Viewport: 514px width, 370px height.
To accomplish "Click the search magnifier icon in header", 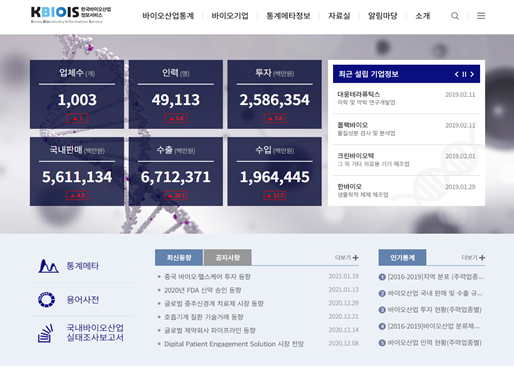I will [455, 16].
